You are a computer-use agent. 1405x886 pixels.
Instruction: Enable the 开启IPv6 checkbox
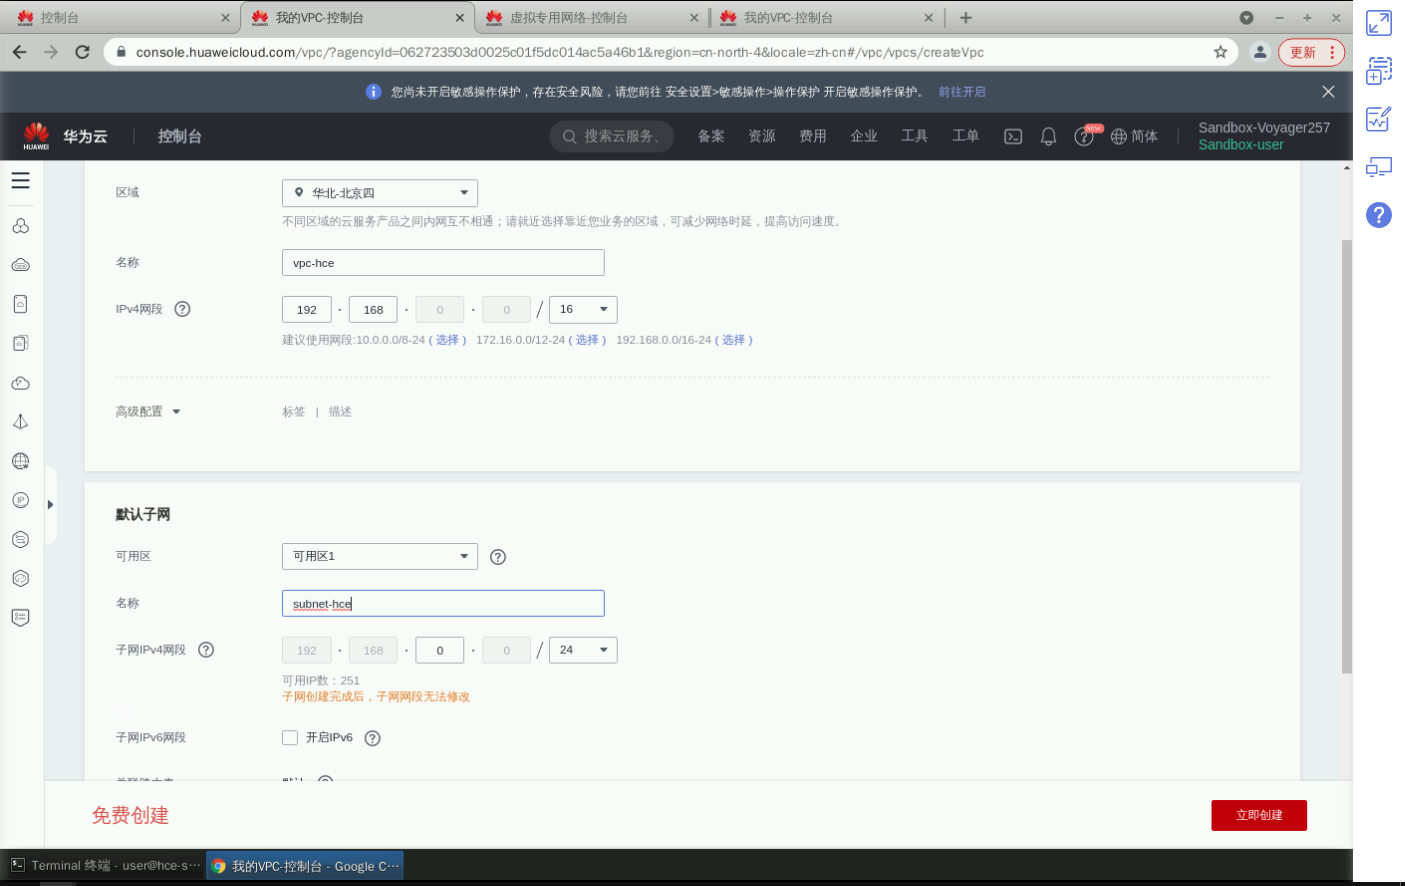coord(290,738)
